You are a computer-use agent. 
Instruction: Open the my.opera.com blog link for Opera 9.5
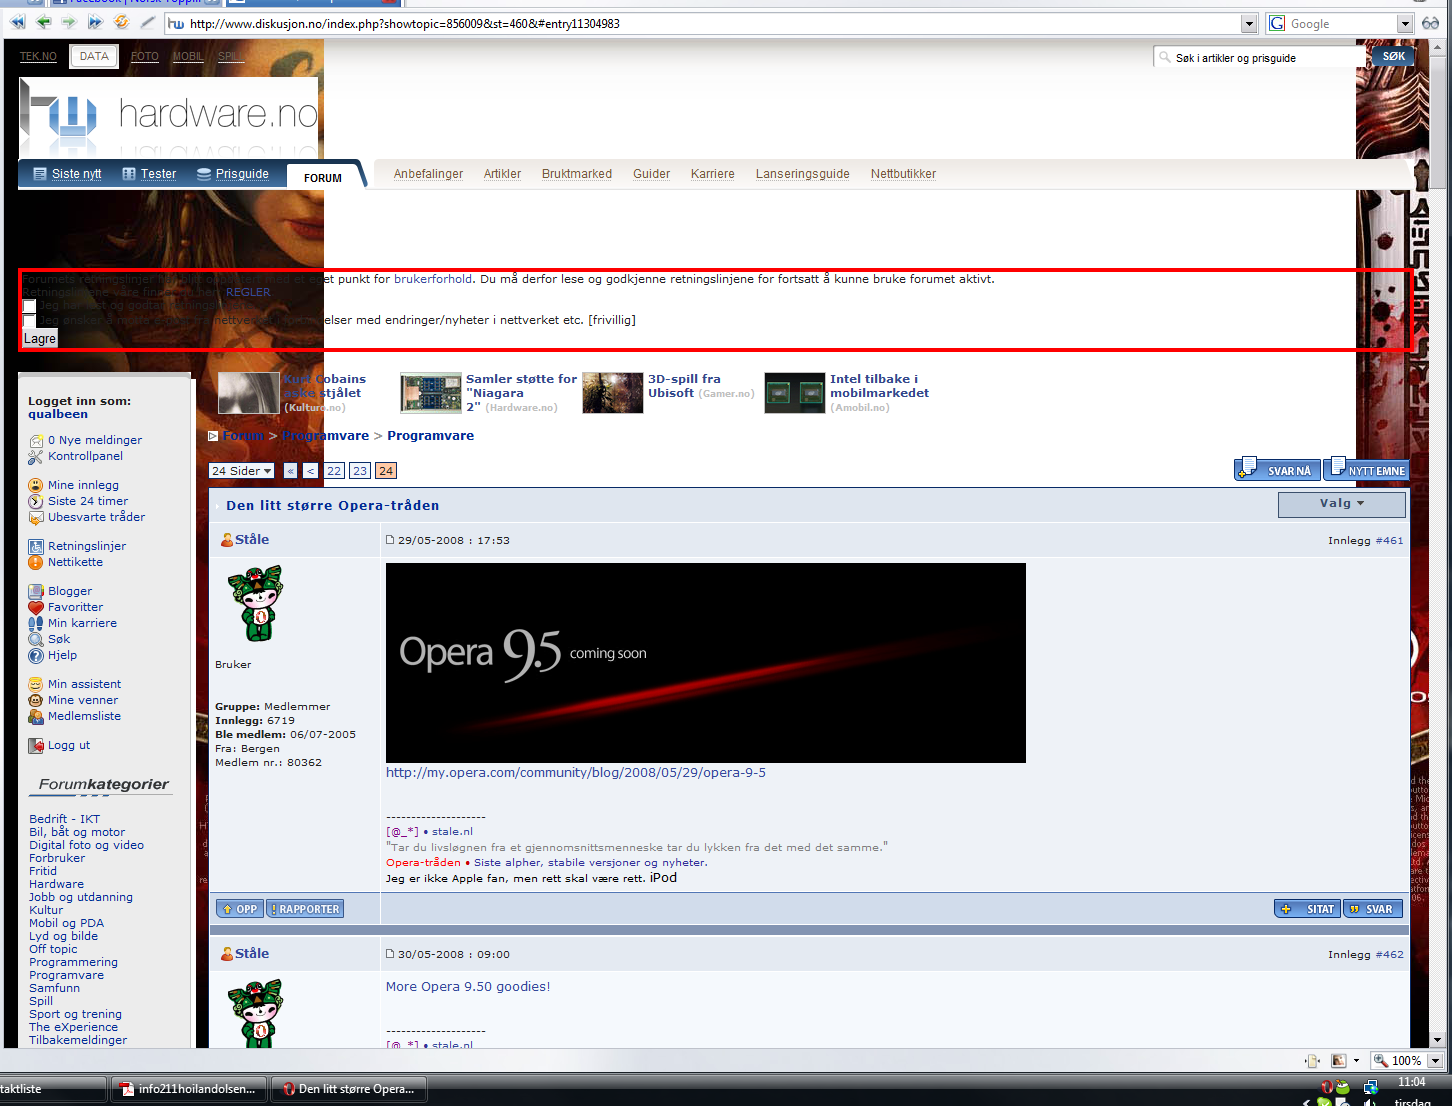coord(576,773)
